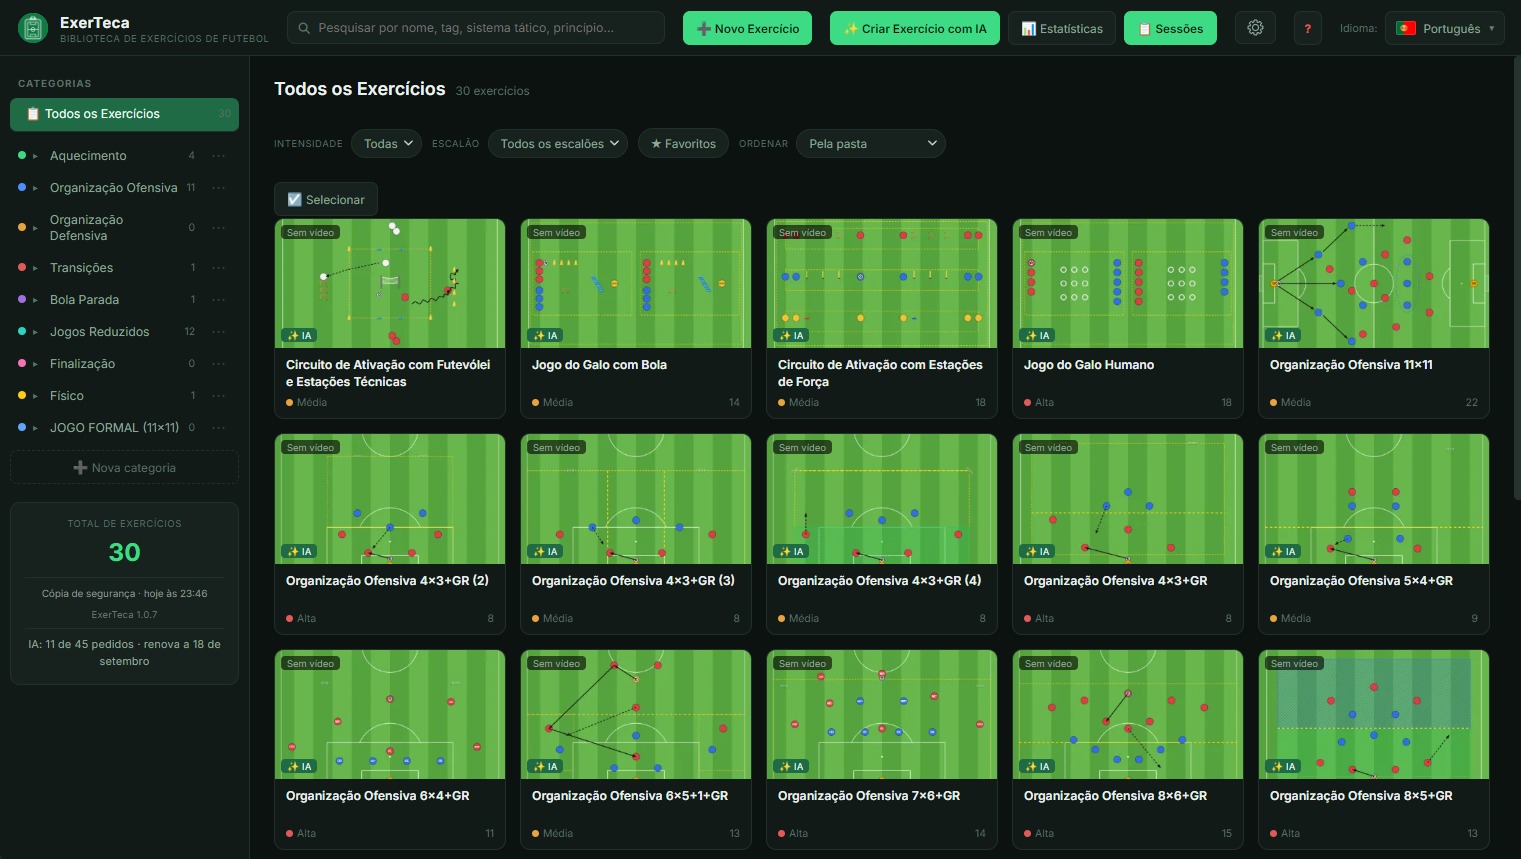Viewport: 1521px width, 859px height.
Task: Open Circuito de Ativação com Estações de Força card
Action: coord(882,318)
